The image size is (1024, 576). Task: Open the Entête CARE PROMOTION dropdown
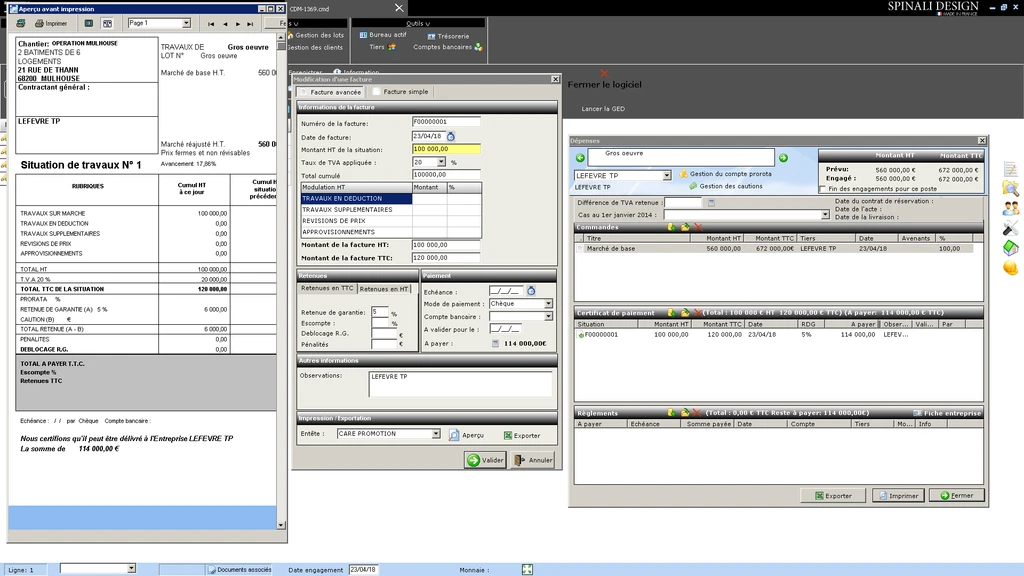pos(436,434)
